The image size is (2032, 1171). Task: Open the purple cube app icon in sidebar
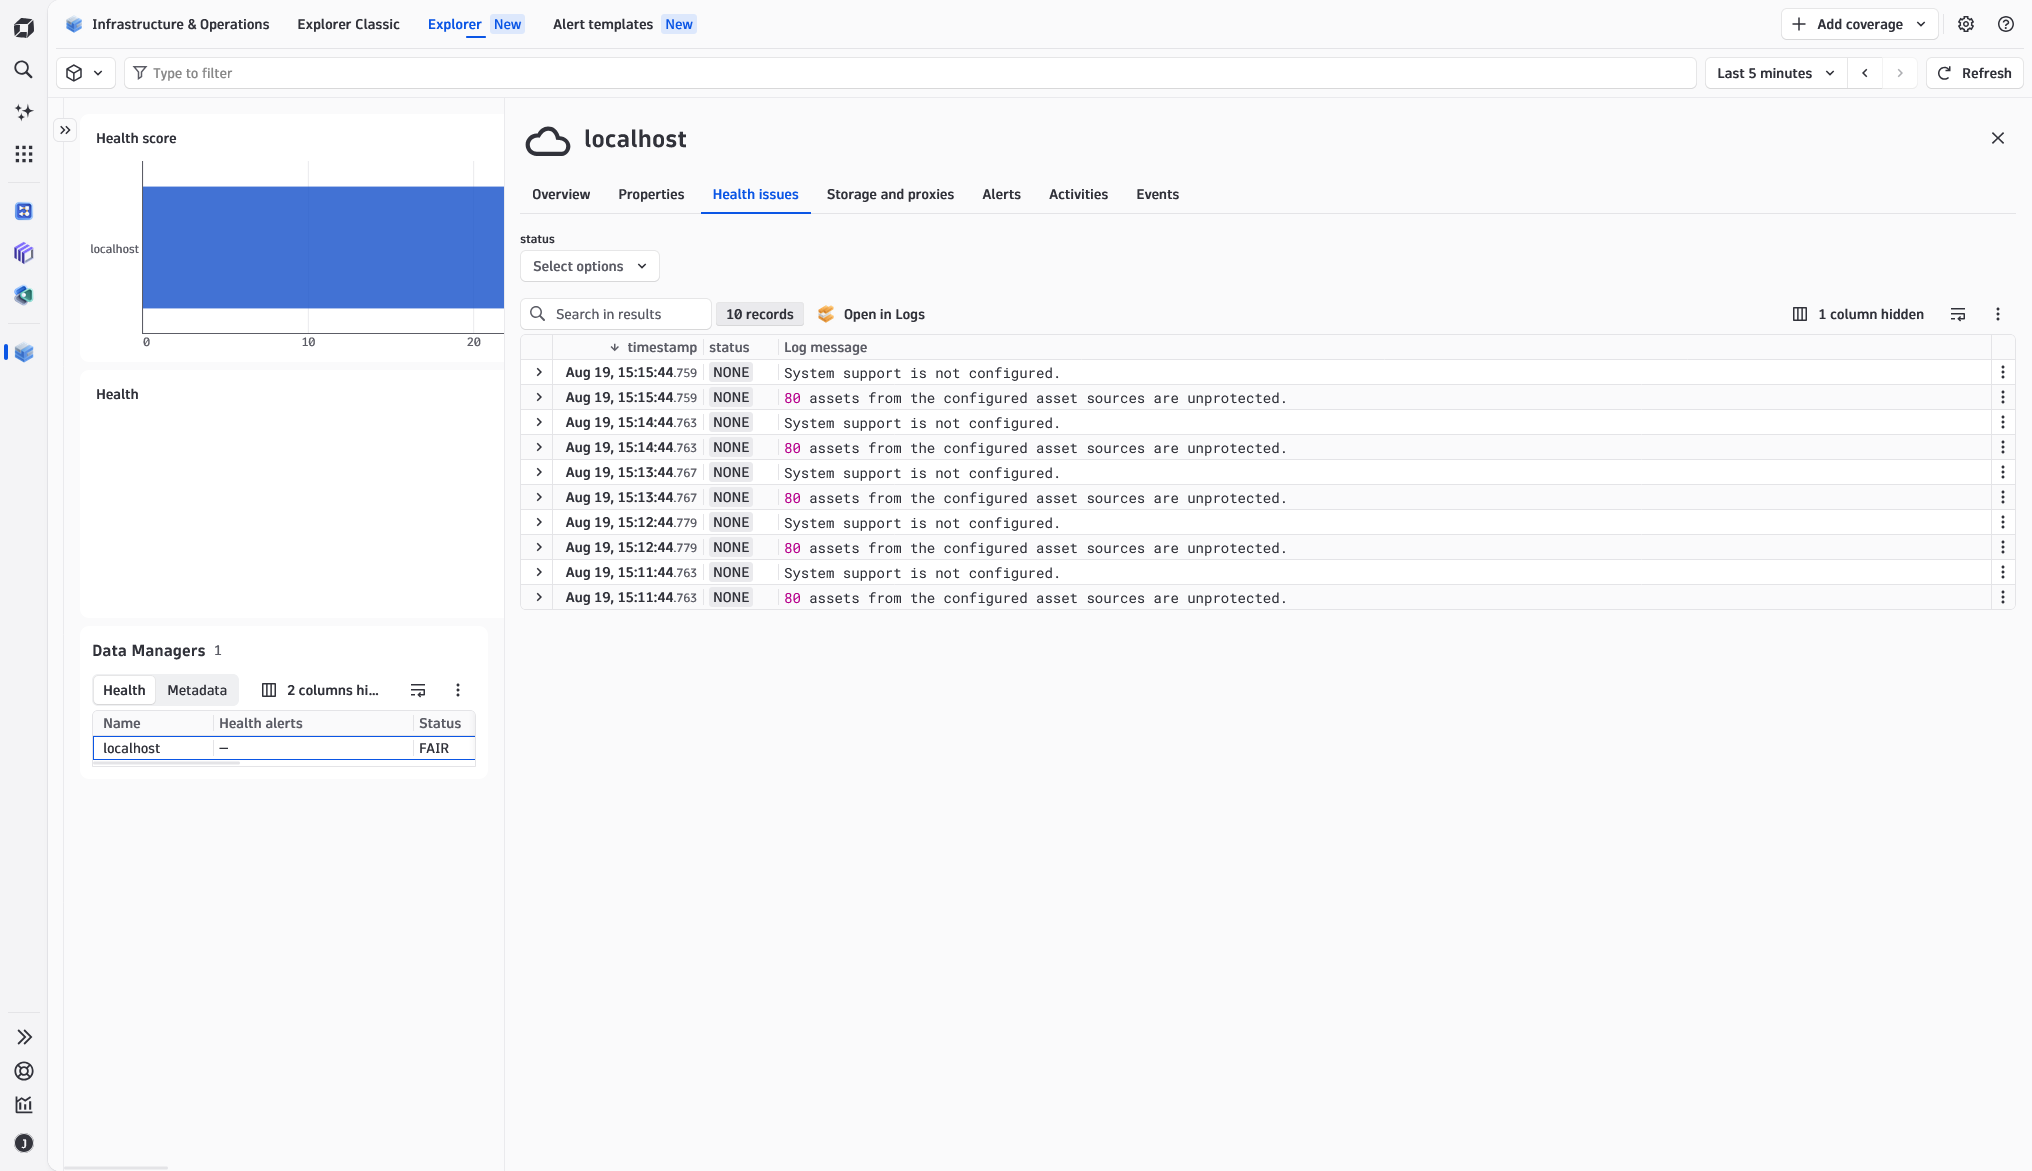[x=24, y=253]
